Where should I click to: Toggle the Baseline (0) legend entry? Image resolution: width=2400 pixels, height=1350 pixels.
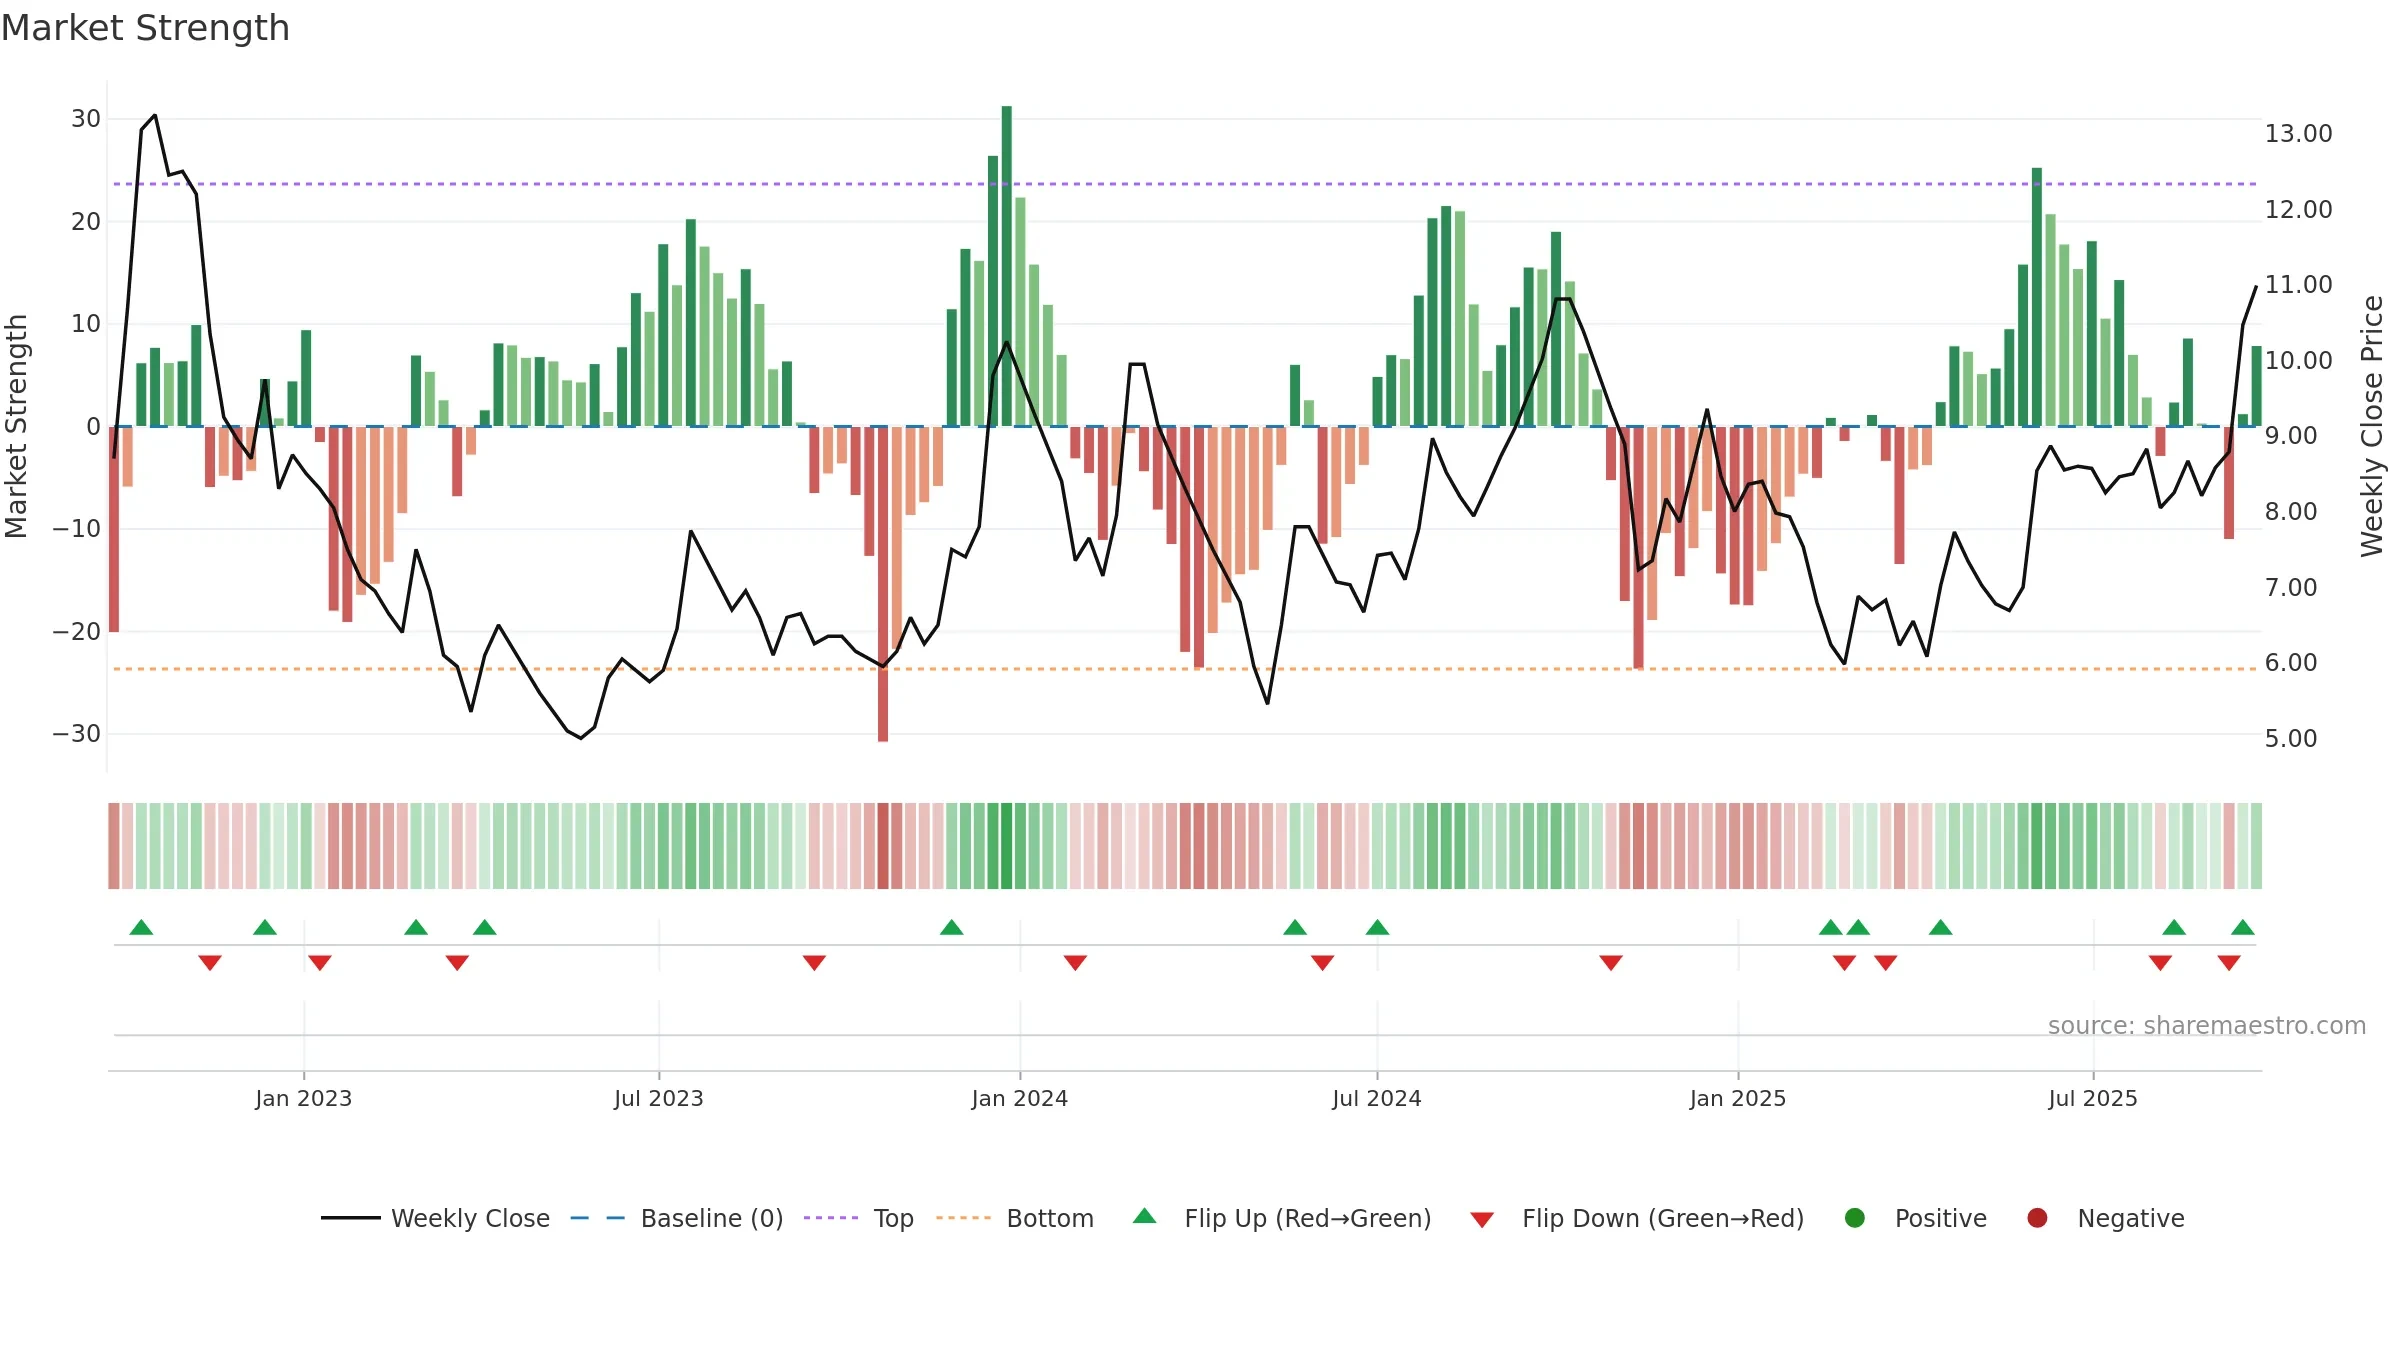click(677, 1218)
